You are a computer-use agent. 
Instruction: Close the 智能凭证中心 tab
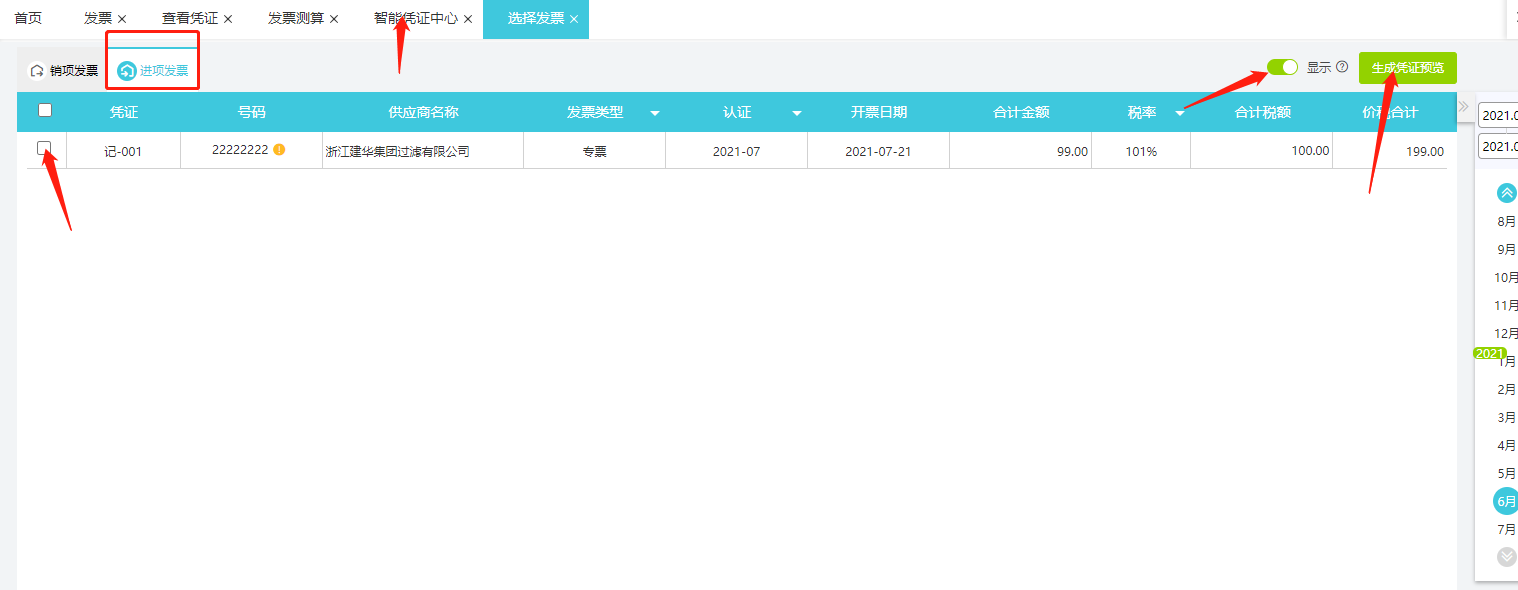(x=468, y=19)
